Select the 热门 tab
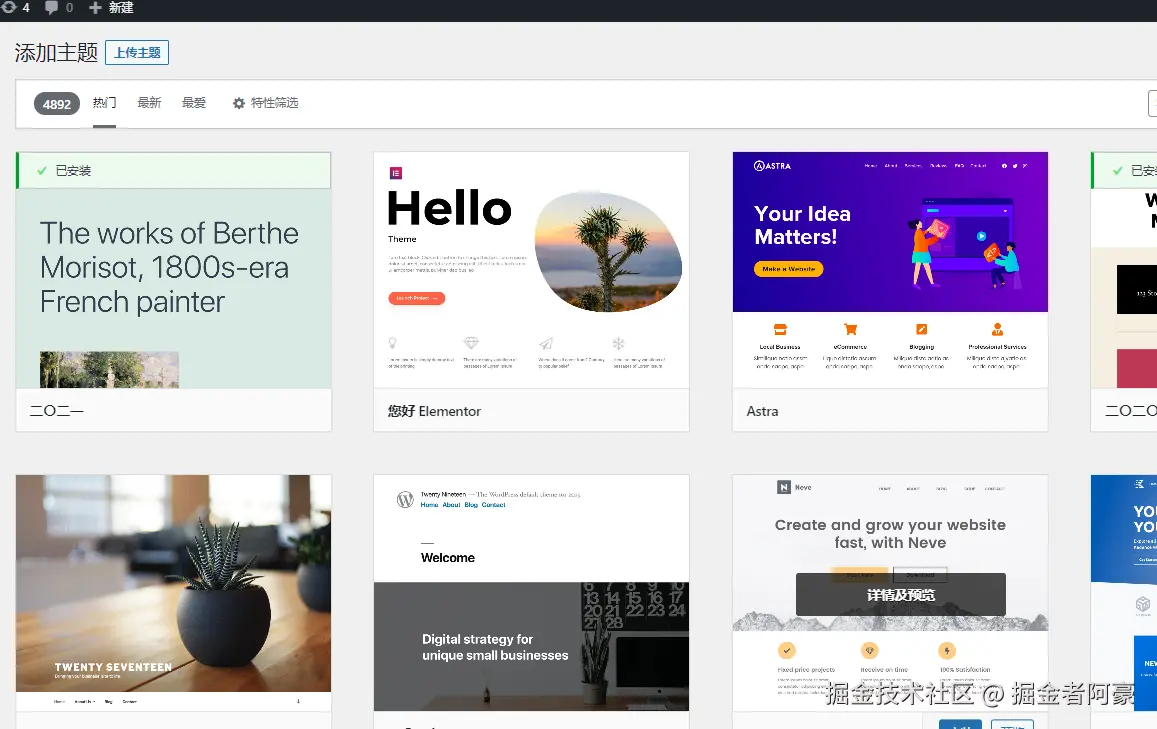This screenshot has width=1157, height=729. pyautogui.click(x=104, y=103)
